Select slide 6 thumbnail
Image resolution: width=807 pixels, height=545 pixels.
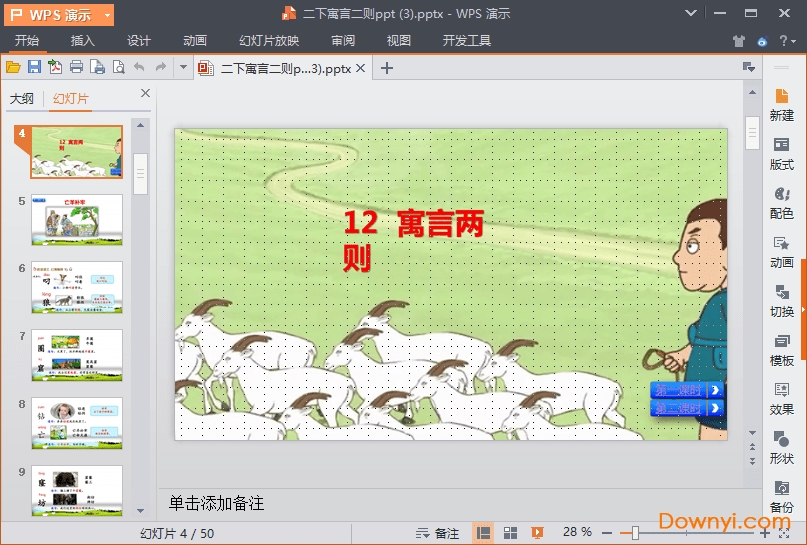(x=76, y=287)
